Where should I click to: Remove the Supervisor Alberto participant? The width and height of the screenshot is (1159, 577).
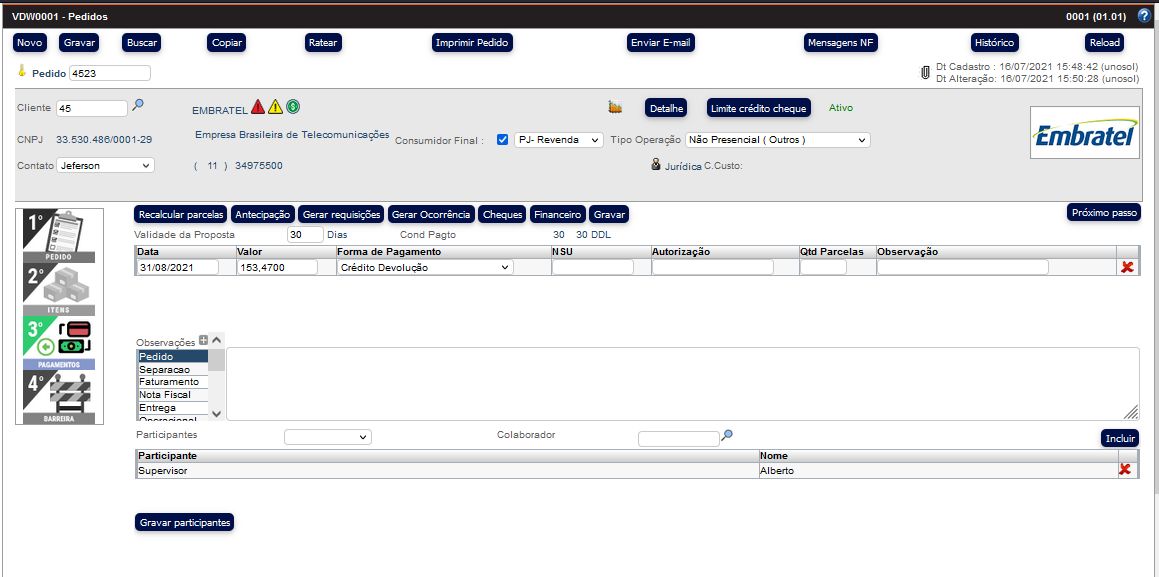point(1125,470)
